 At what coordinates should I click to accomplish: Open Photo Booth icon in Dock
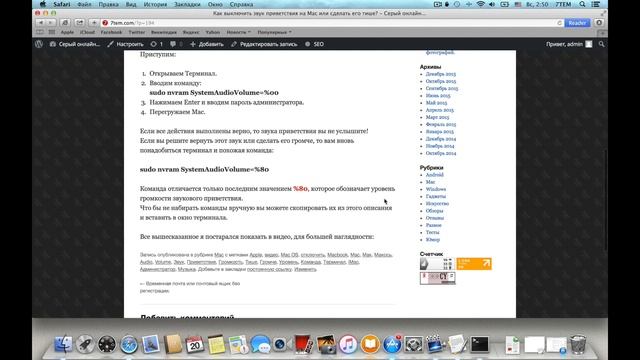304,344
